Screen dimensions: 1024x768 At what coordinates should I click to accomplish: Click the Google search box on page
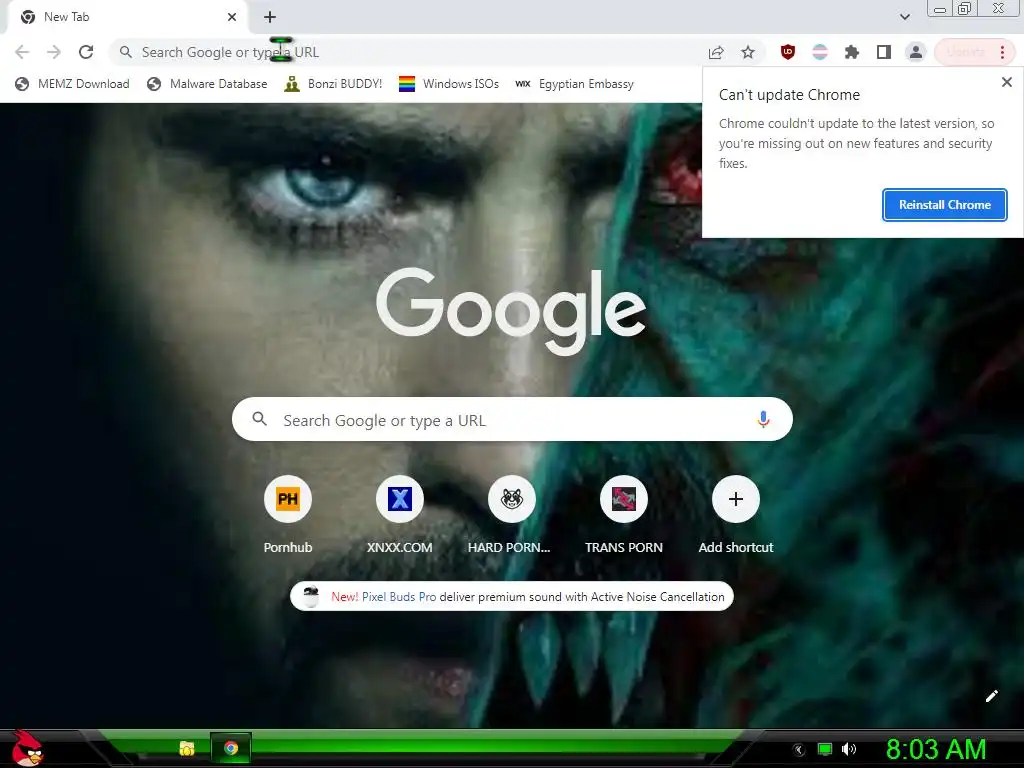[512, 419]
